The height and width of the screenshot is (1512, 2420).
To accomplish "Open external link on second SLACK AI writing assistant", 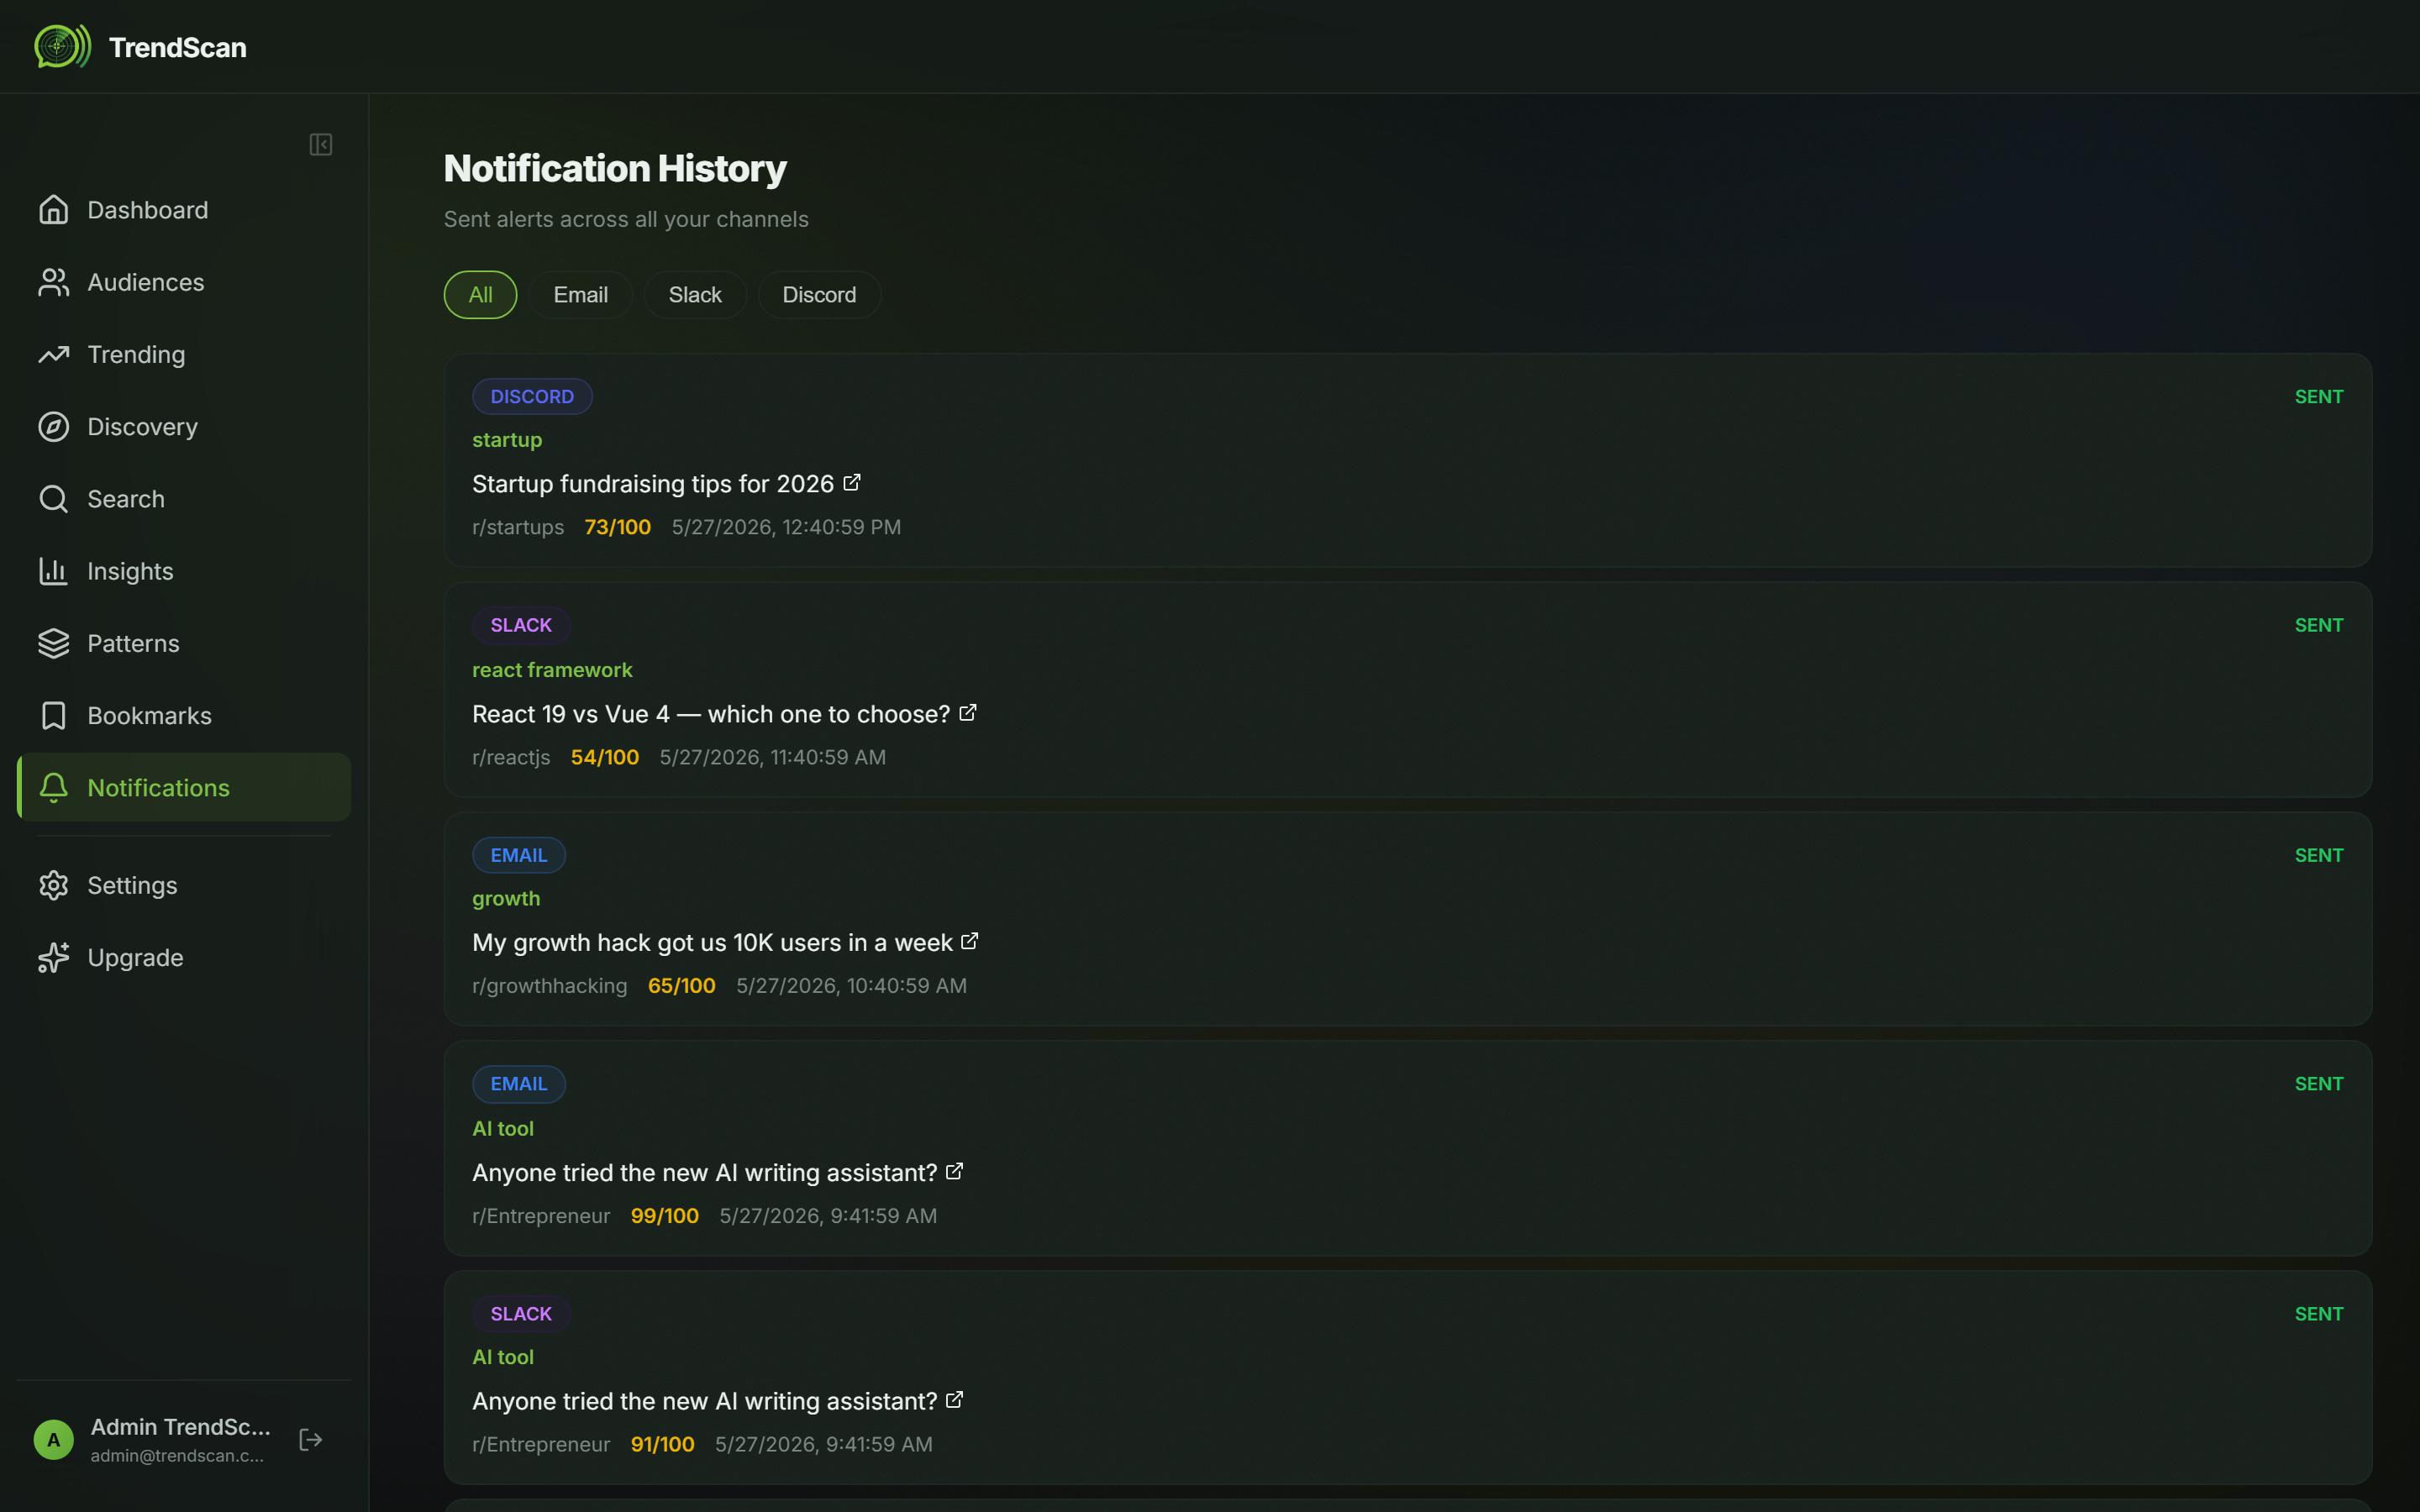I will [955, 1400].
